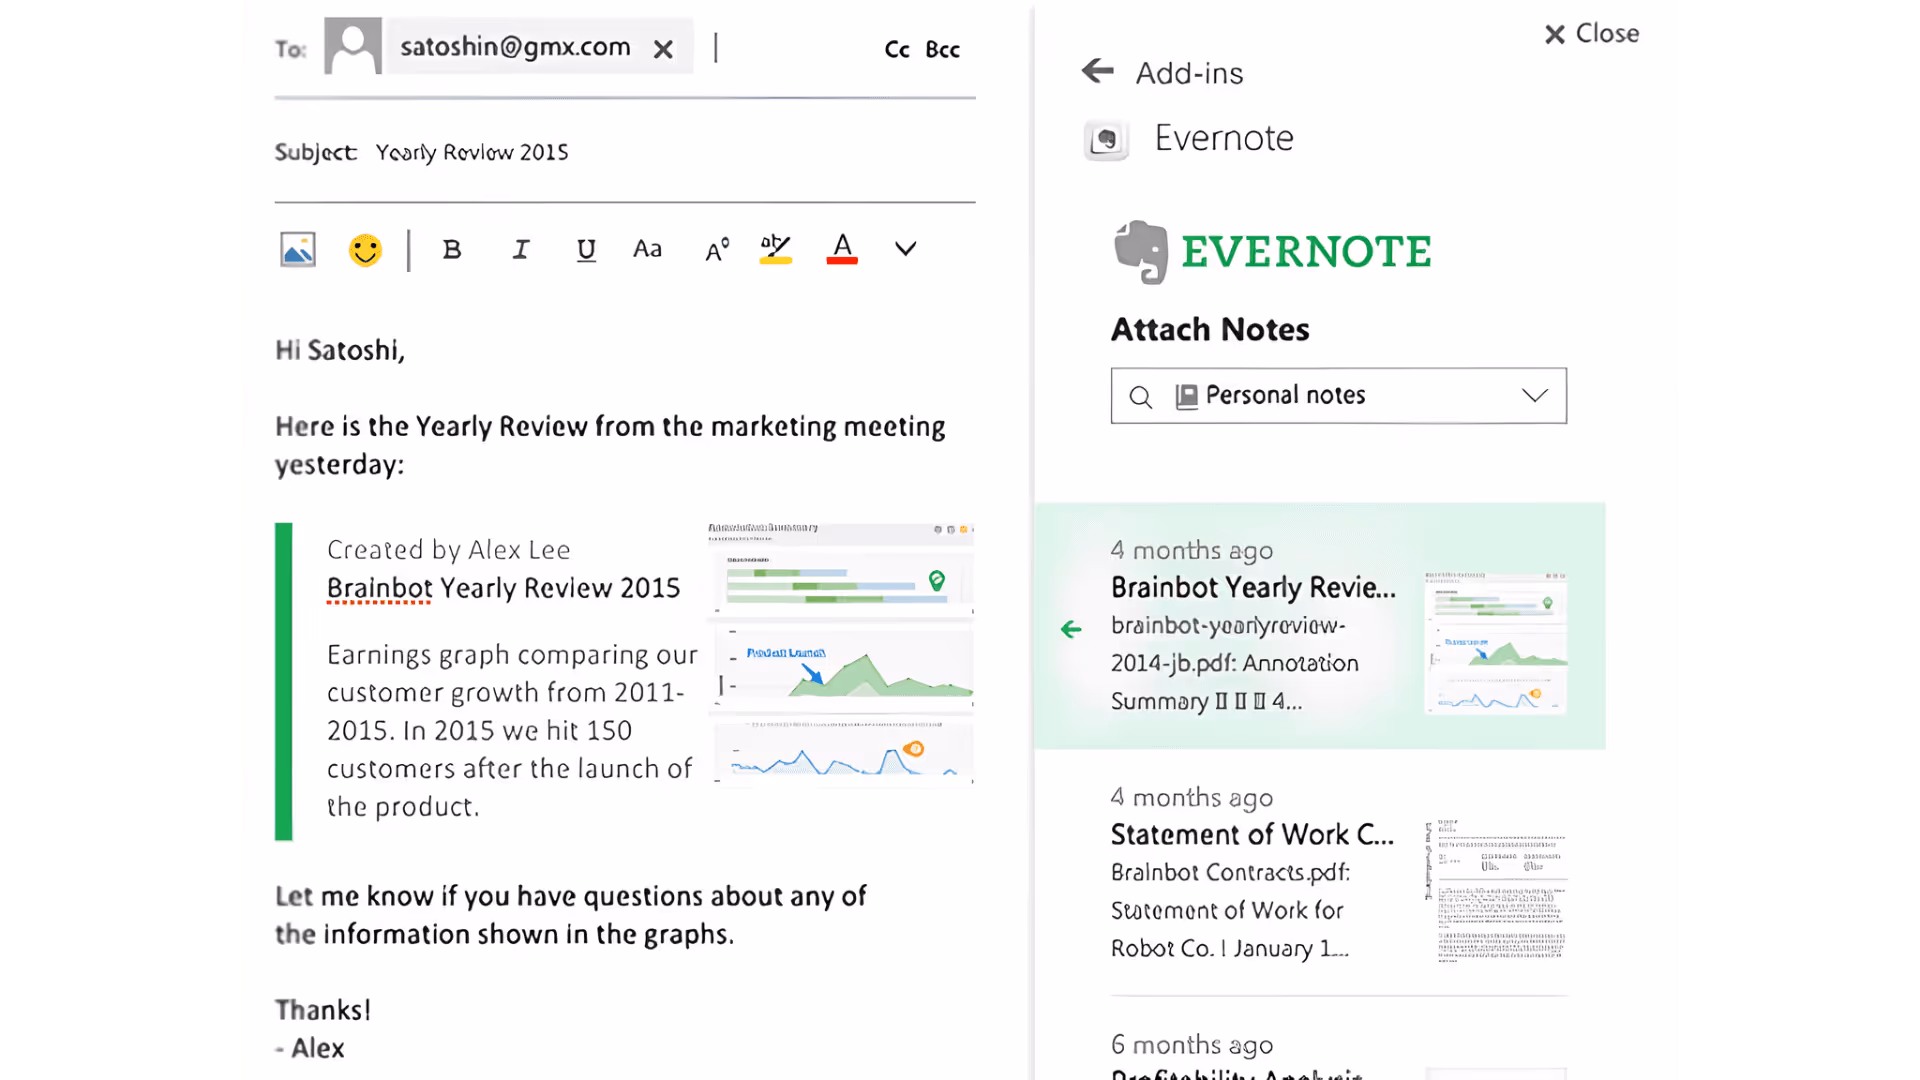The width and height of the screenshot is (1920, 1080).
Task: Click the Evernote elephant logo
Action: pyautogui.click(x=1141, y=252)
